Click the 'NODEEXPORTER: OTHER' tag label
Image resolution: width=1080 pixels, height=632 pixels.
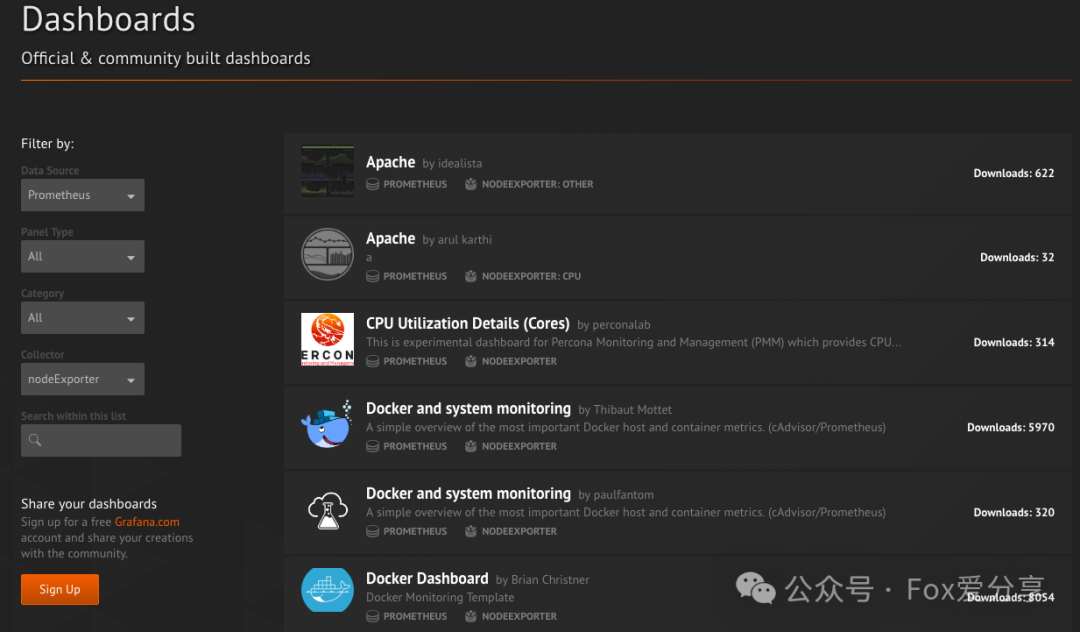(537, 185)
